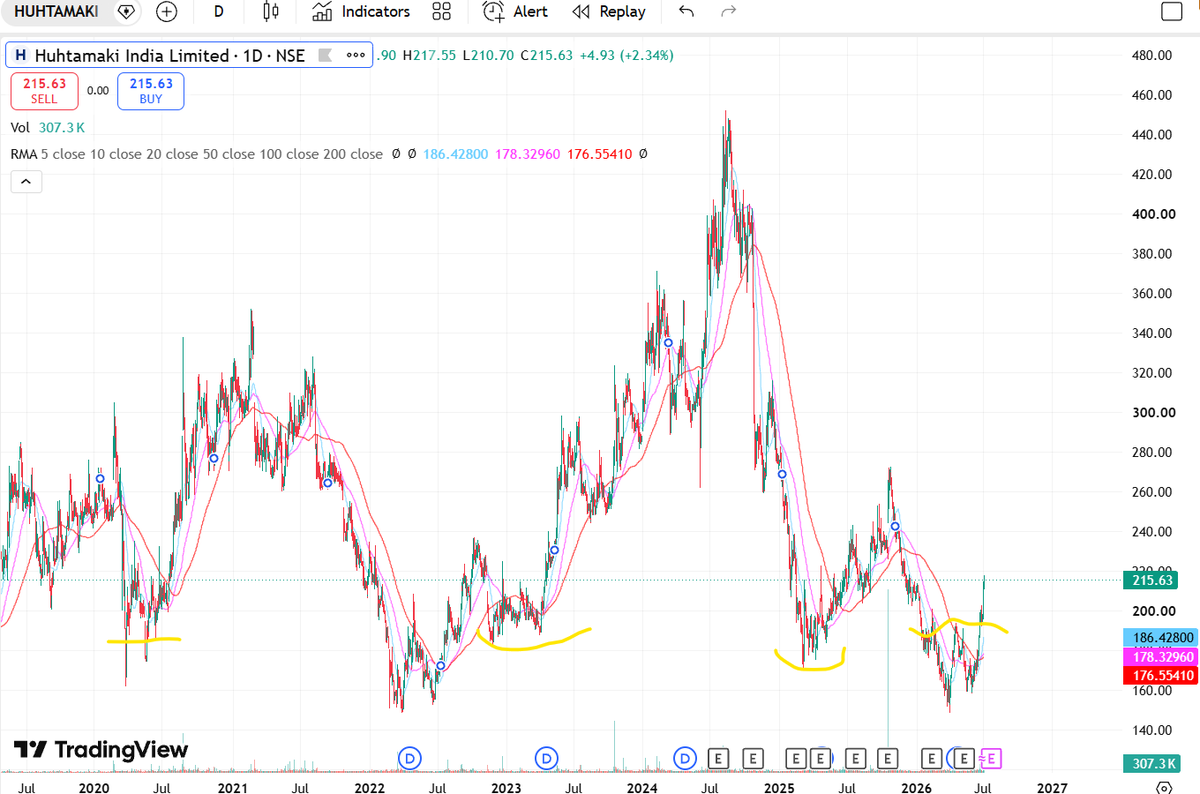This screenshot has width=1200, height=794.
Task: Click the 2025 label on time axis
Action: [780, 788]
